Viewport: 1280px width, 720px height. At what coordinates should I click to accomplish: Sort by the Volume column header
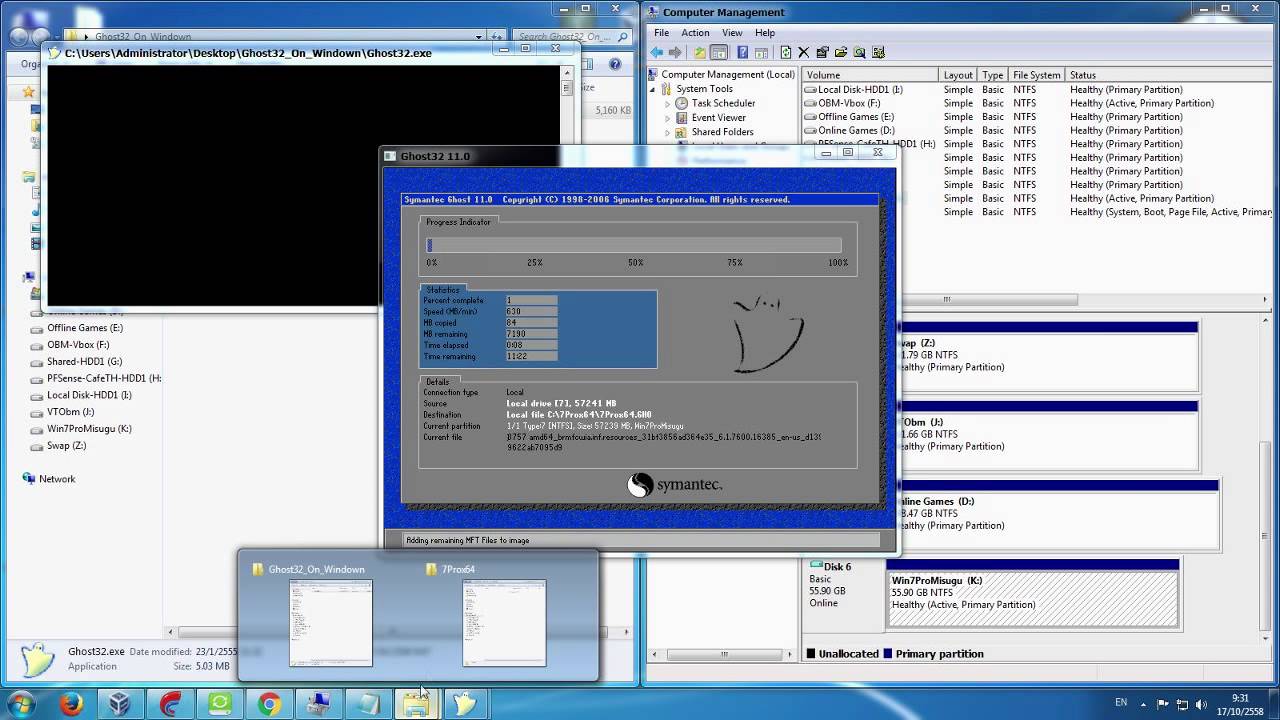coord(870,75)
